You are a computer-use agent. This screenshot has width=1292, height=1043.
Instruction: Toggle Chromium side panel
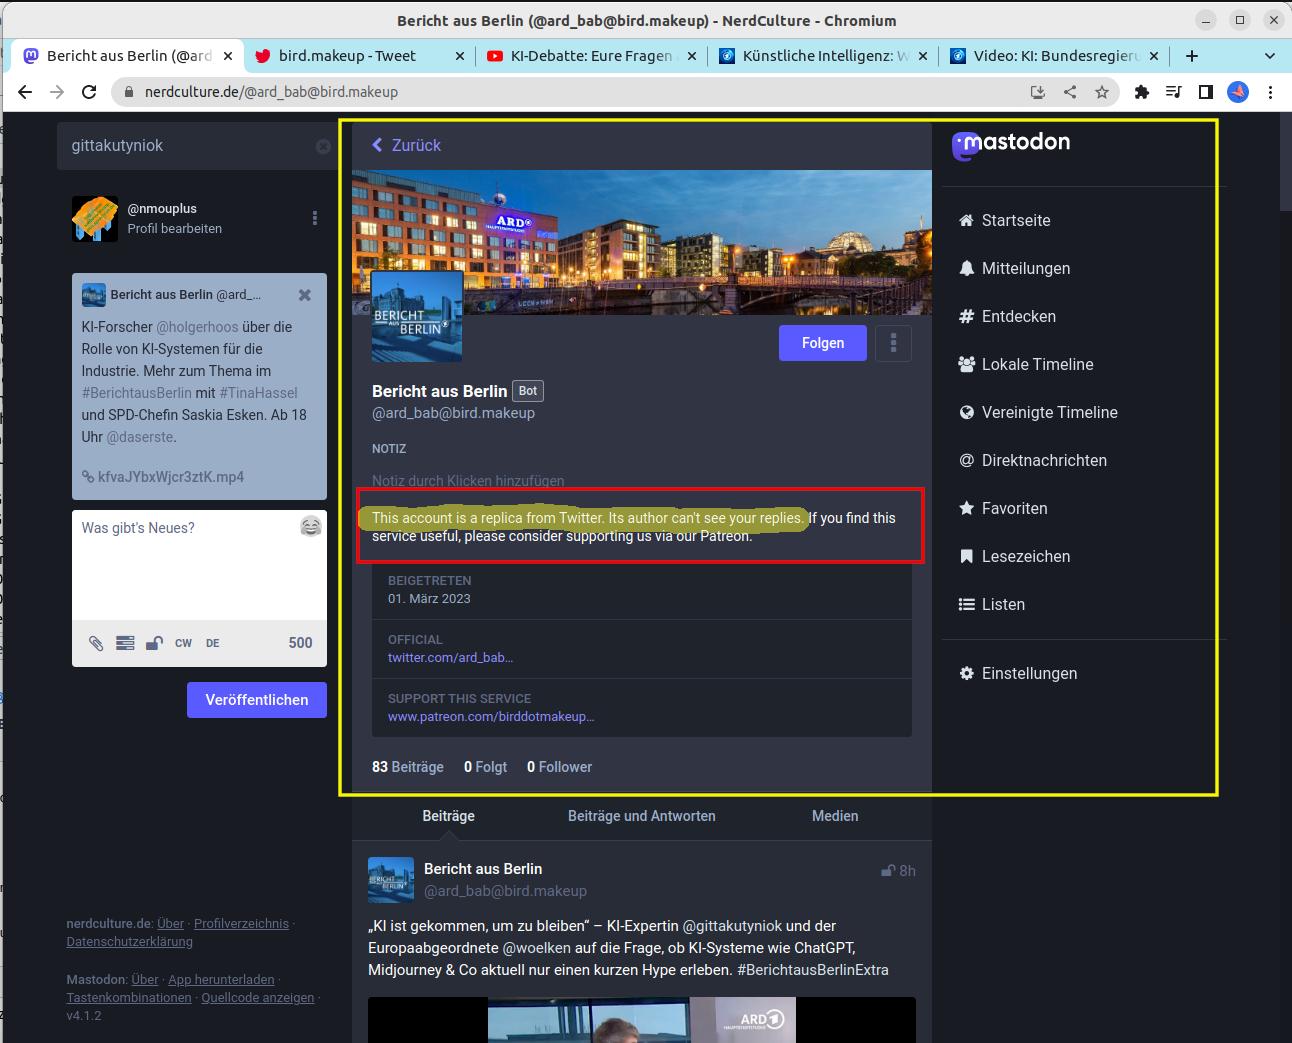pos(1206,92)
